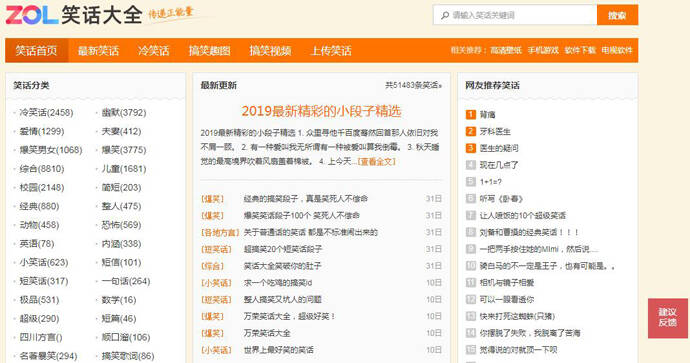Open the 2019最新精彩的小段子精选 headline
Image resolution: width=690 pixels, height=363 pixels.
pyautogui.click(x=321, y=111)
